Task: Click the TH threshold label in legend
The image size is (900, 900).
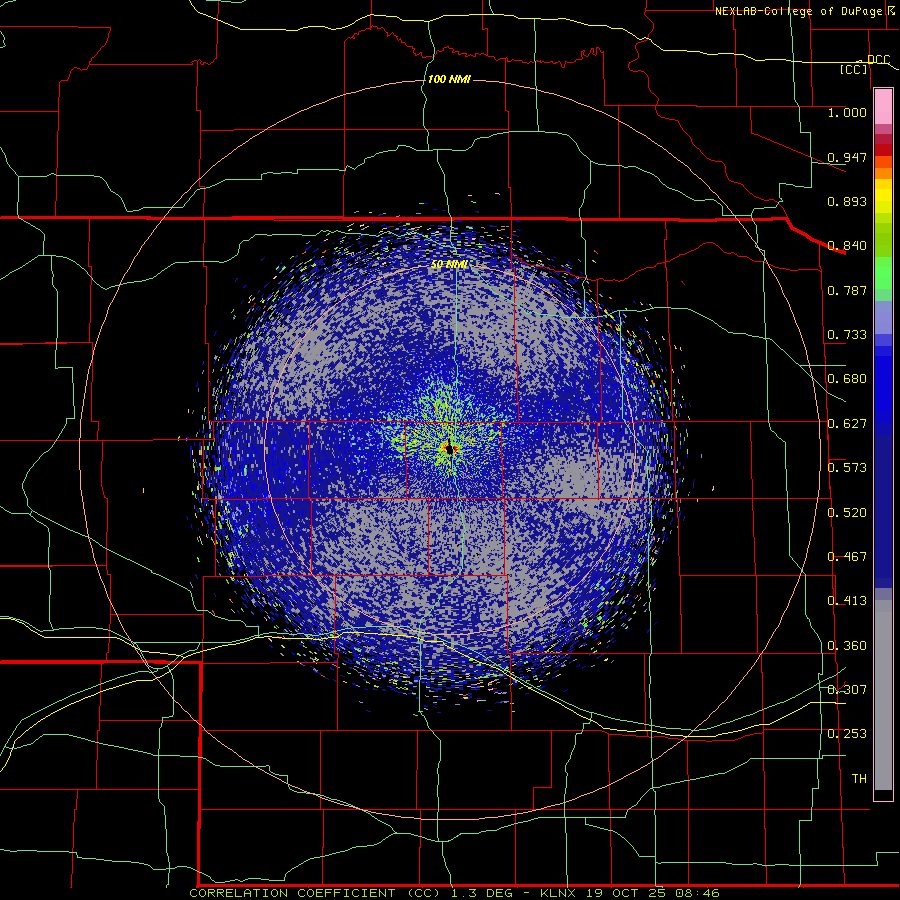Action: coord(859,779)
